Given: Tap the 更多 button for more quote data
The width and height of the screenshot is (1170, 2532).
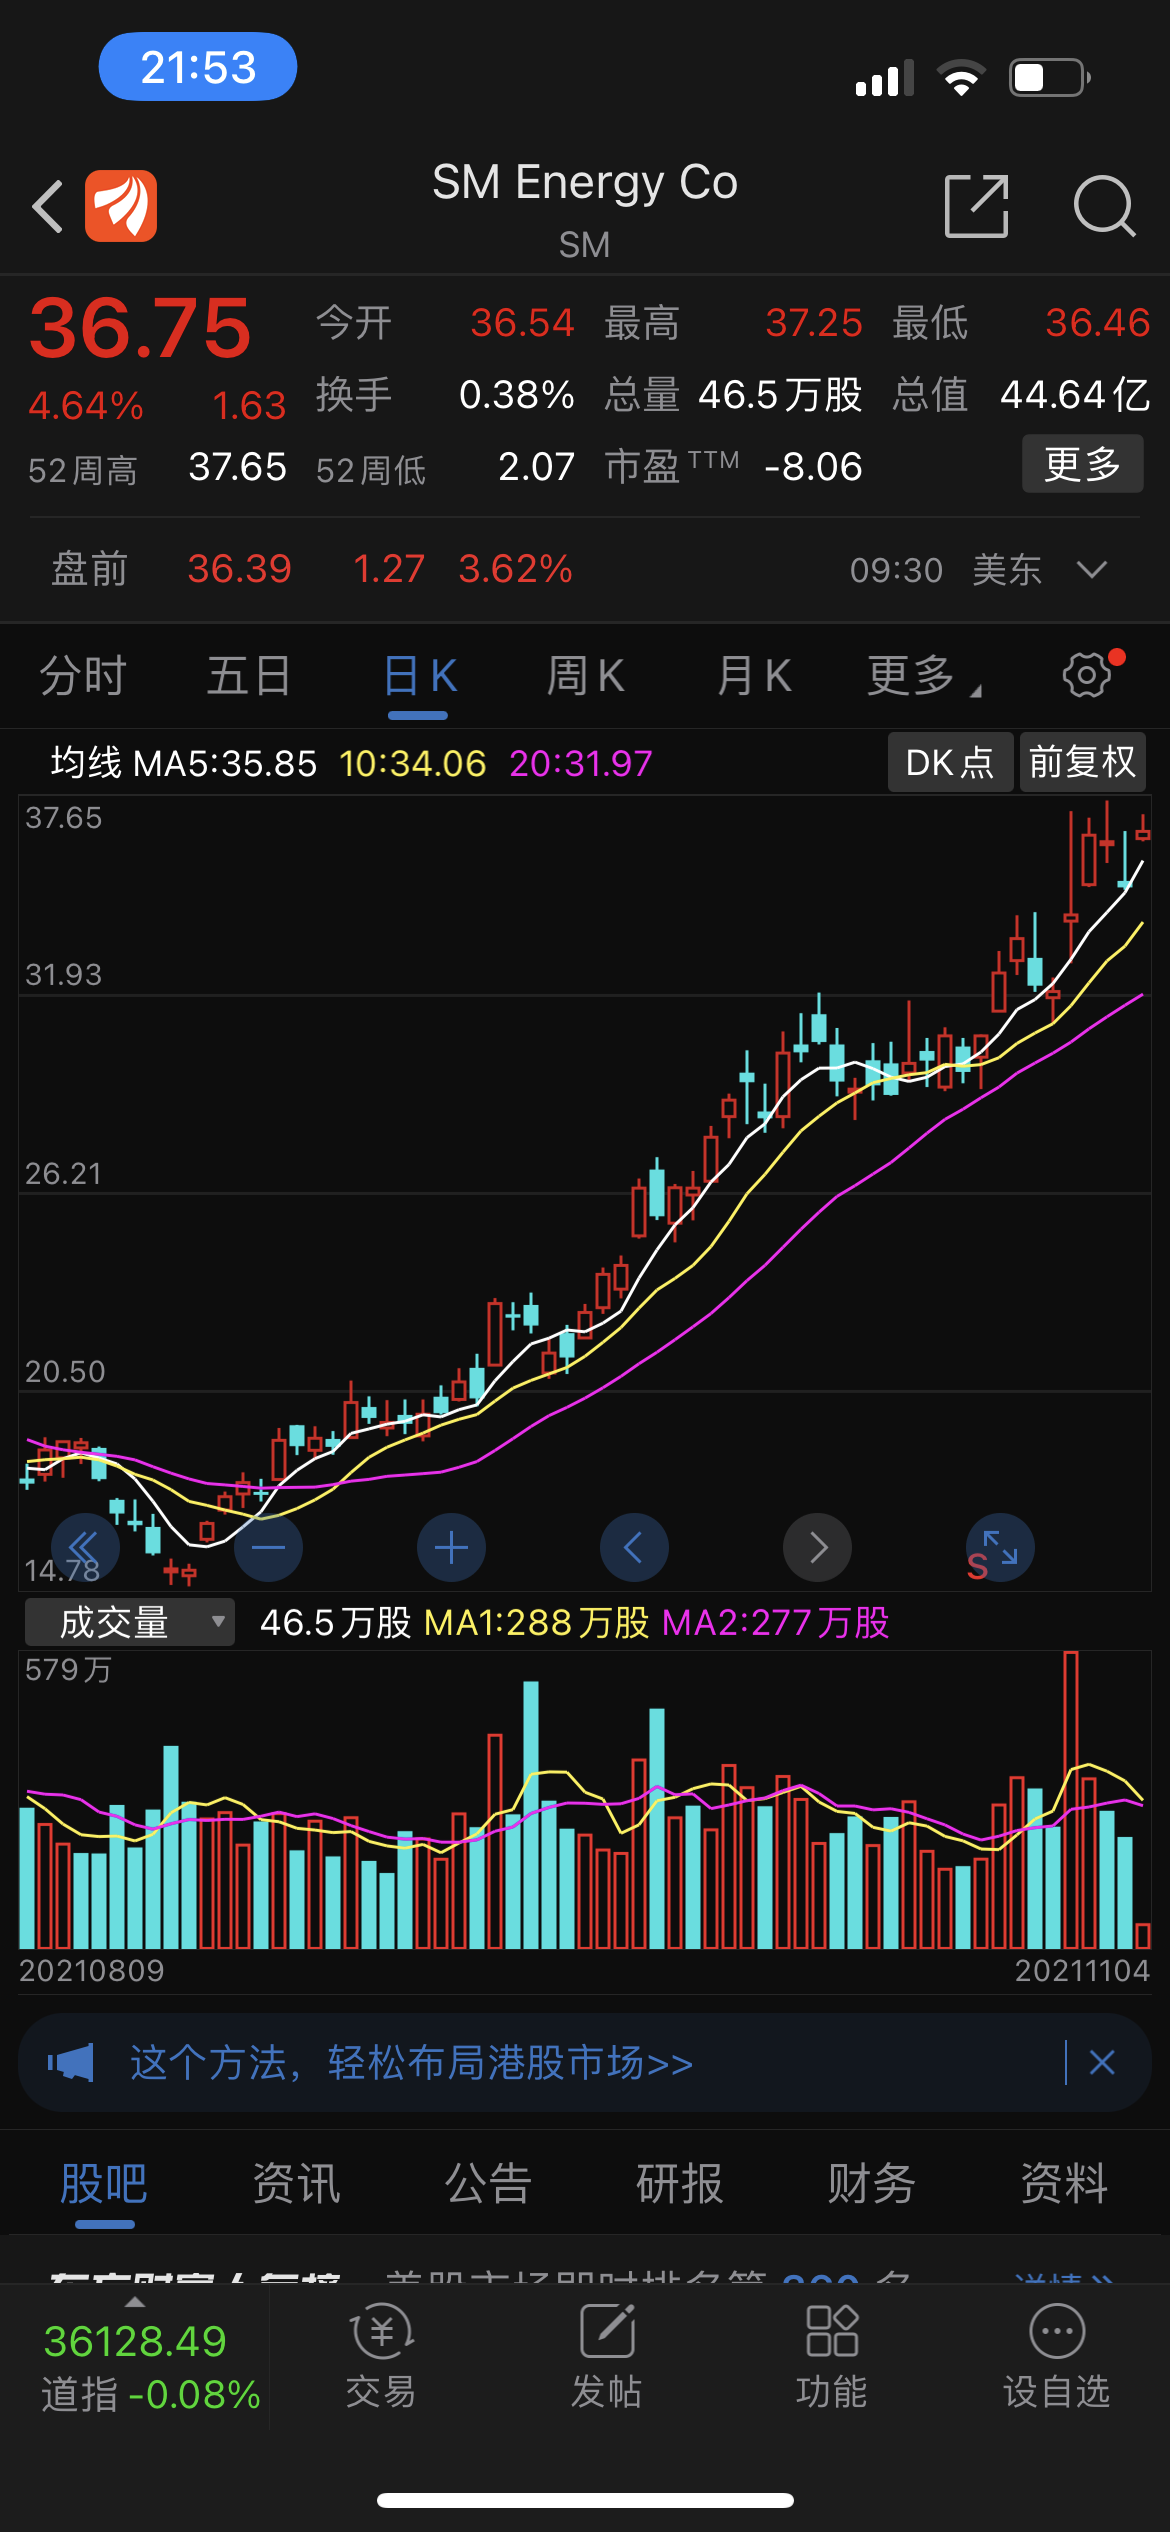Looking at the screenshot, I should point(1083,464).
